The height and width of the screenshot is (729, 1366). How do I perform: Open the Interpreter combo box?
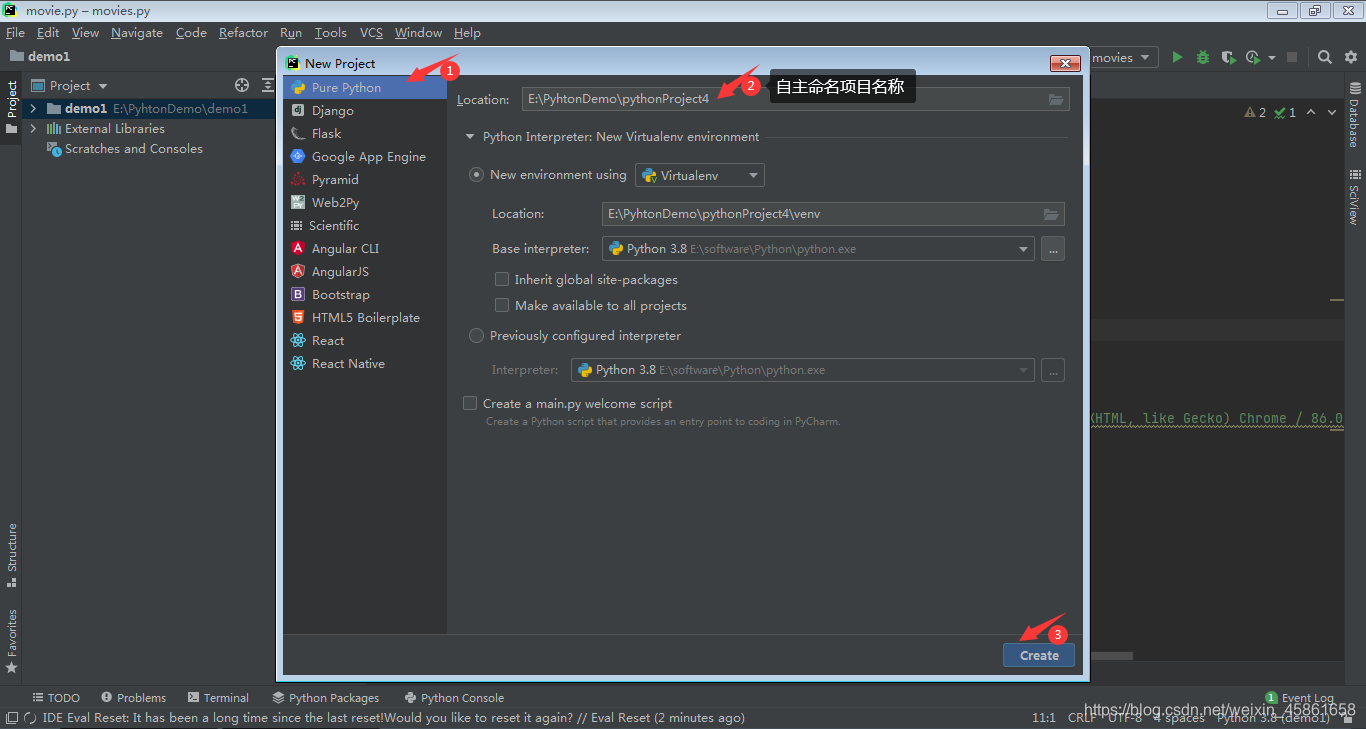click(x=802, y=370)
